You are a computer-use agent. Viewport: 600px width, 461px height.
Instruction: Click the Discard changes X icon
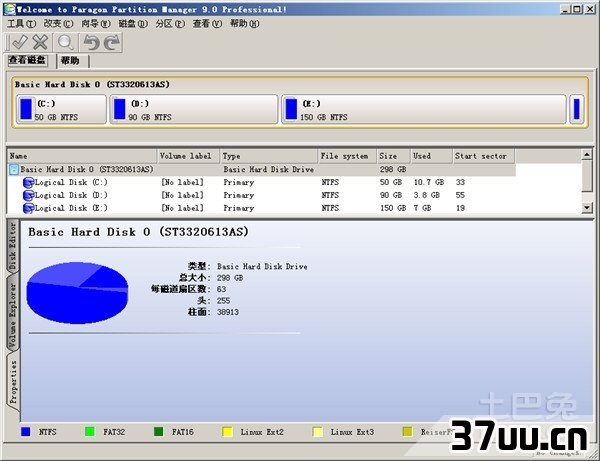point(40,42)
